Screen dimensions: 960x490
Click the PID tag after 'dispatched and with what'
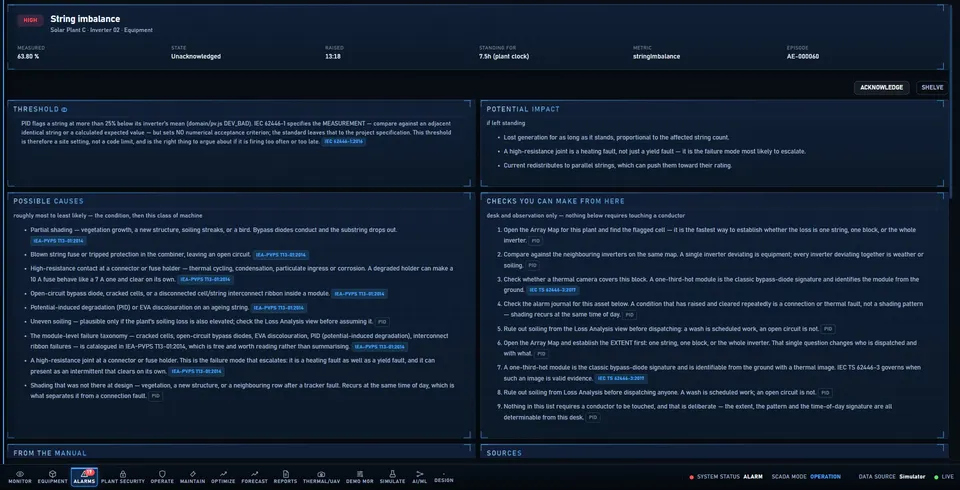tap(541, 354)
